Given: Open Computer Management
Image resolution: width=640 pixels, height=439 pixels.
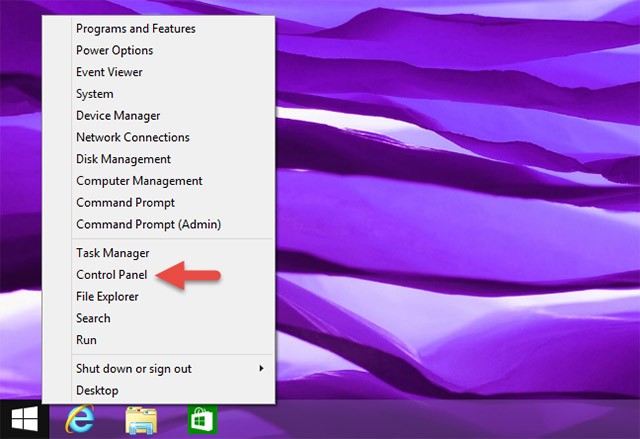Looking at the screenshot, I should [x=139, y=181].
